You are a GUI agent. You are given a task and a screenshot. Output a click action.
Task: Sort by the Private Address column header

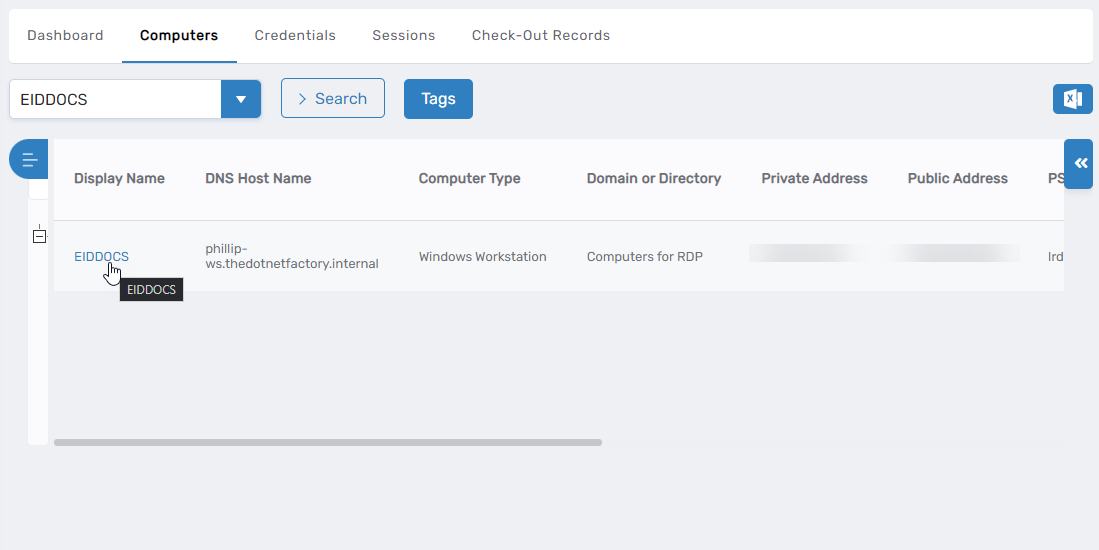pos(814,179)
